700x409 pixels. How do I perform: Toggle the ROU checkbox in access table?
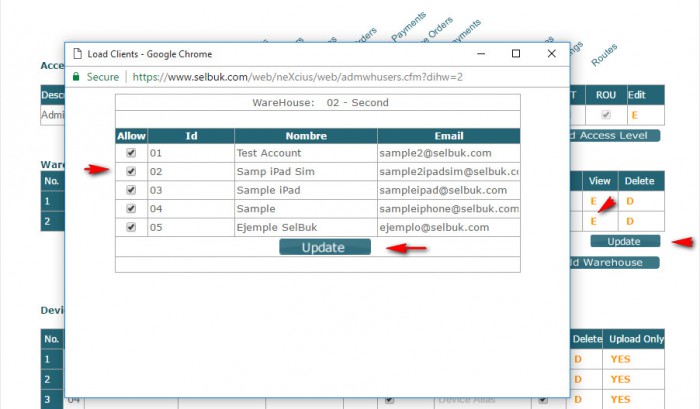605,116
